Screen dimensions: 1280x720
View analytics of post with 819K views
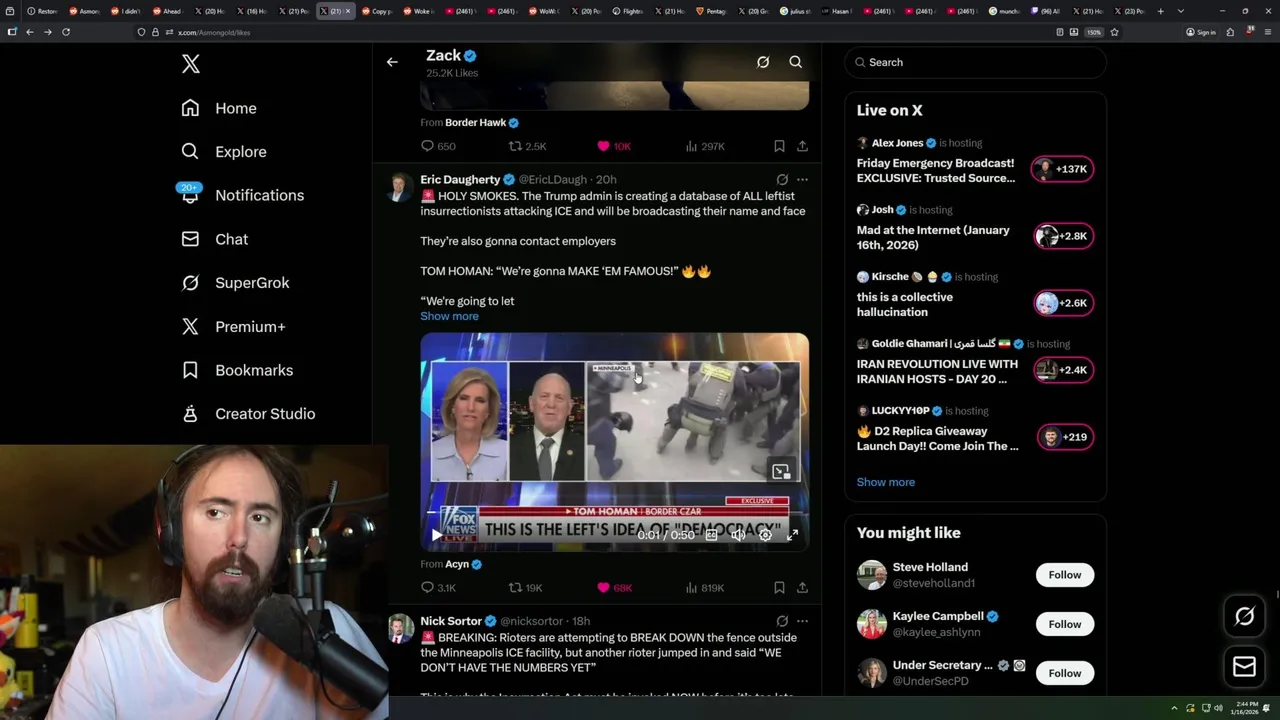pos(705,588)
